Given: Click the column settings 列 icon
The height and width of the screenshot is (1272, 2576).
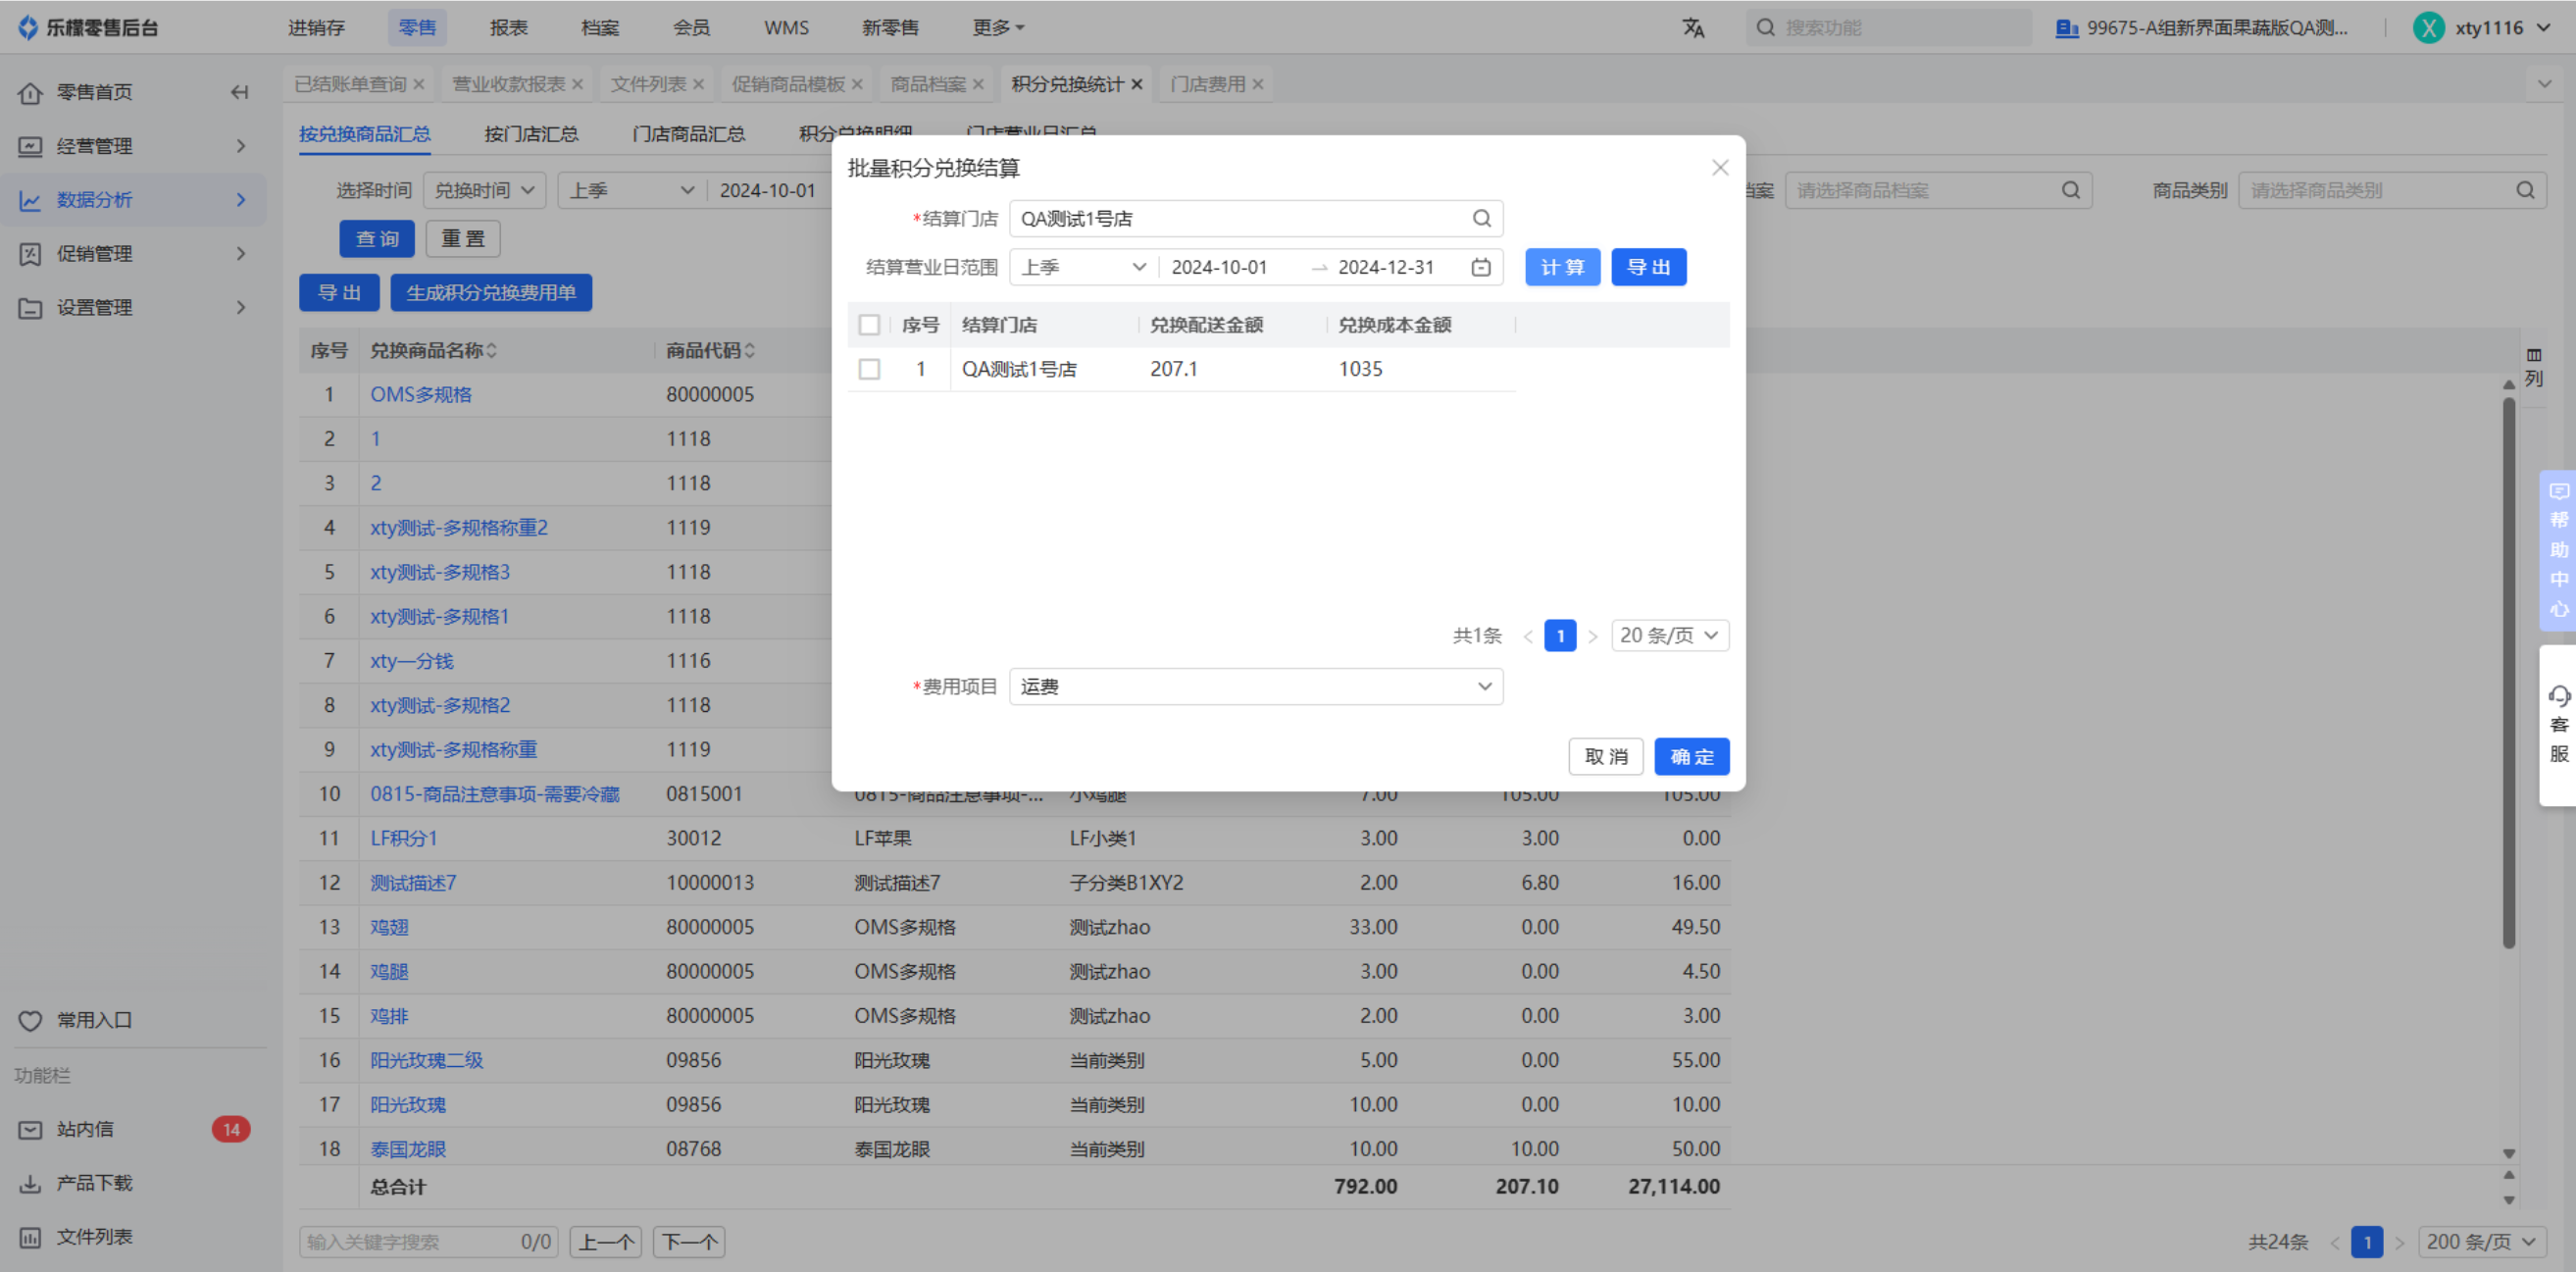Looking at the screenshot, I should [x=2533, y=366].
